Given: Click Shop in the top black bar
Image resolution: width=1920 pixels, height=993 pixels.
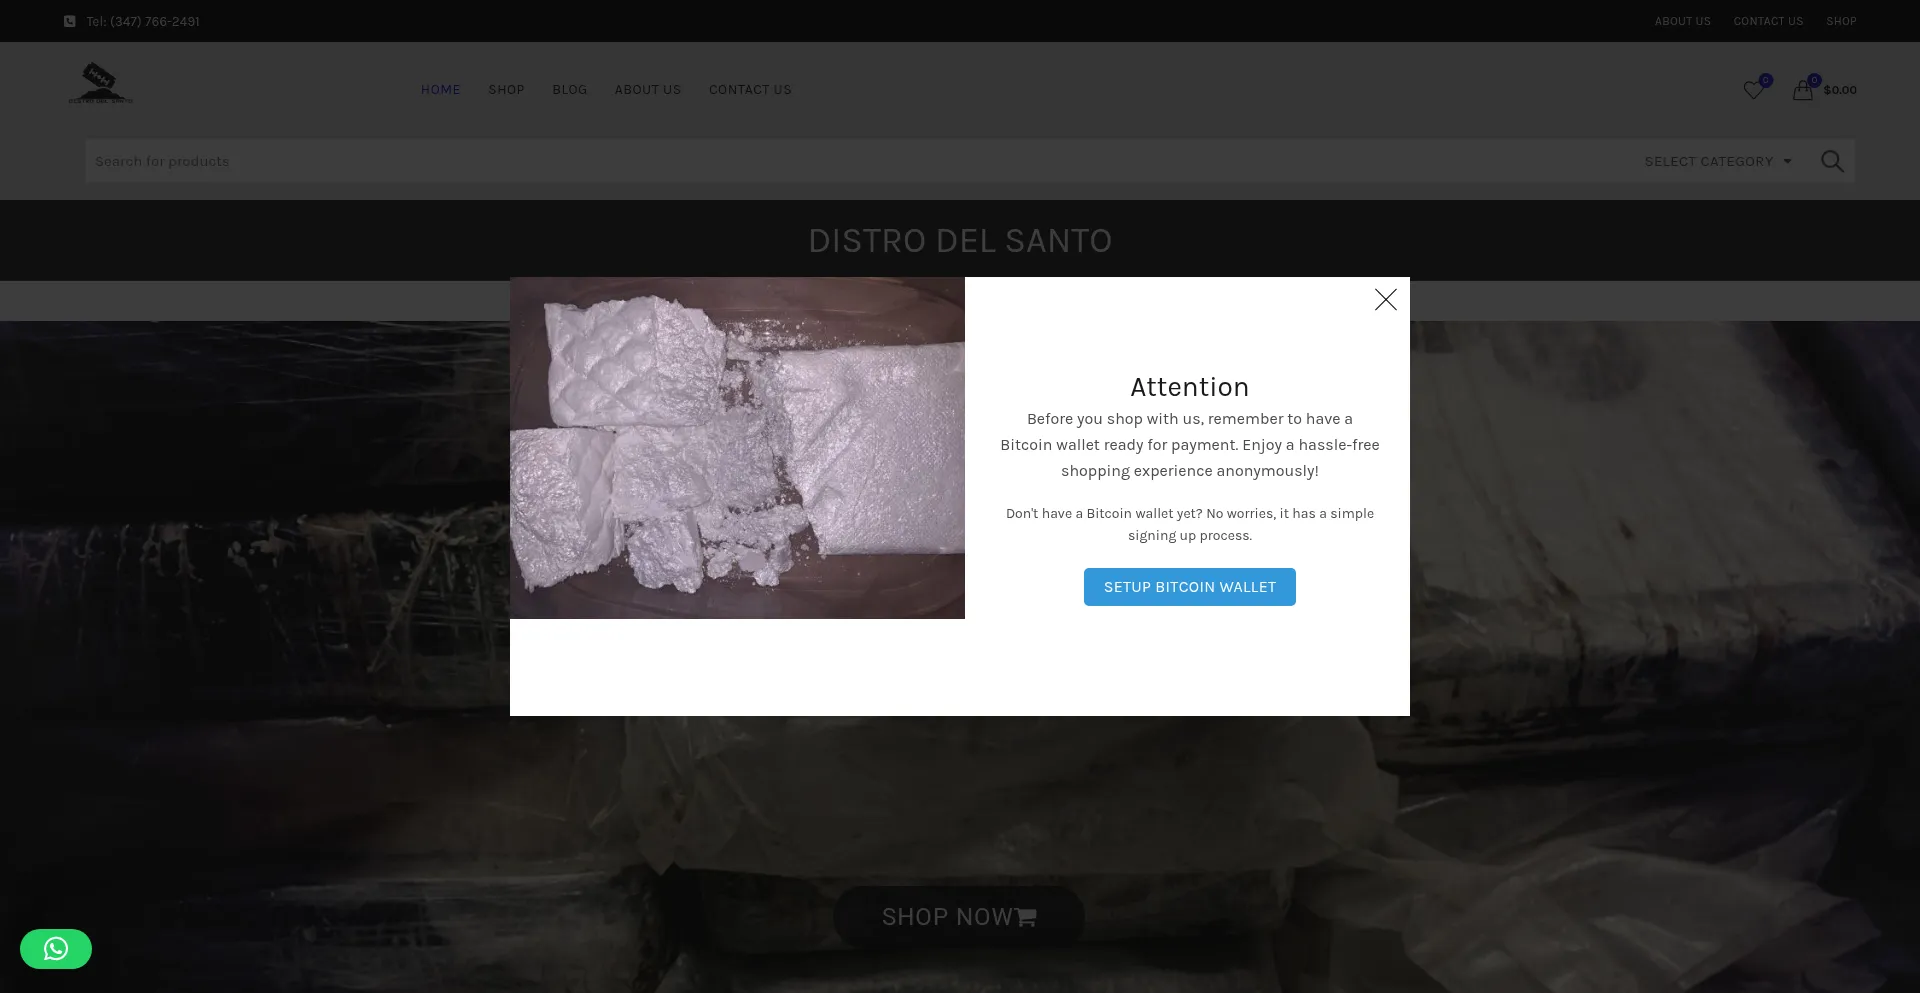Looking at the screenshot, I should 1841,21.
